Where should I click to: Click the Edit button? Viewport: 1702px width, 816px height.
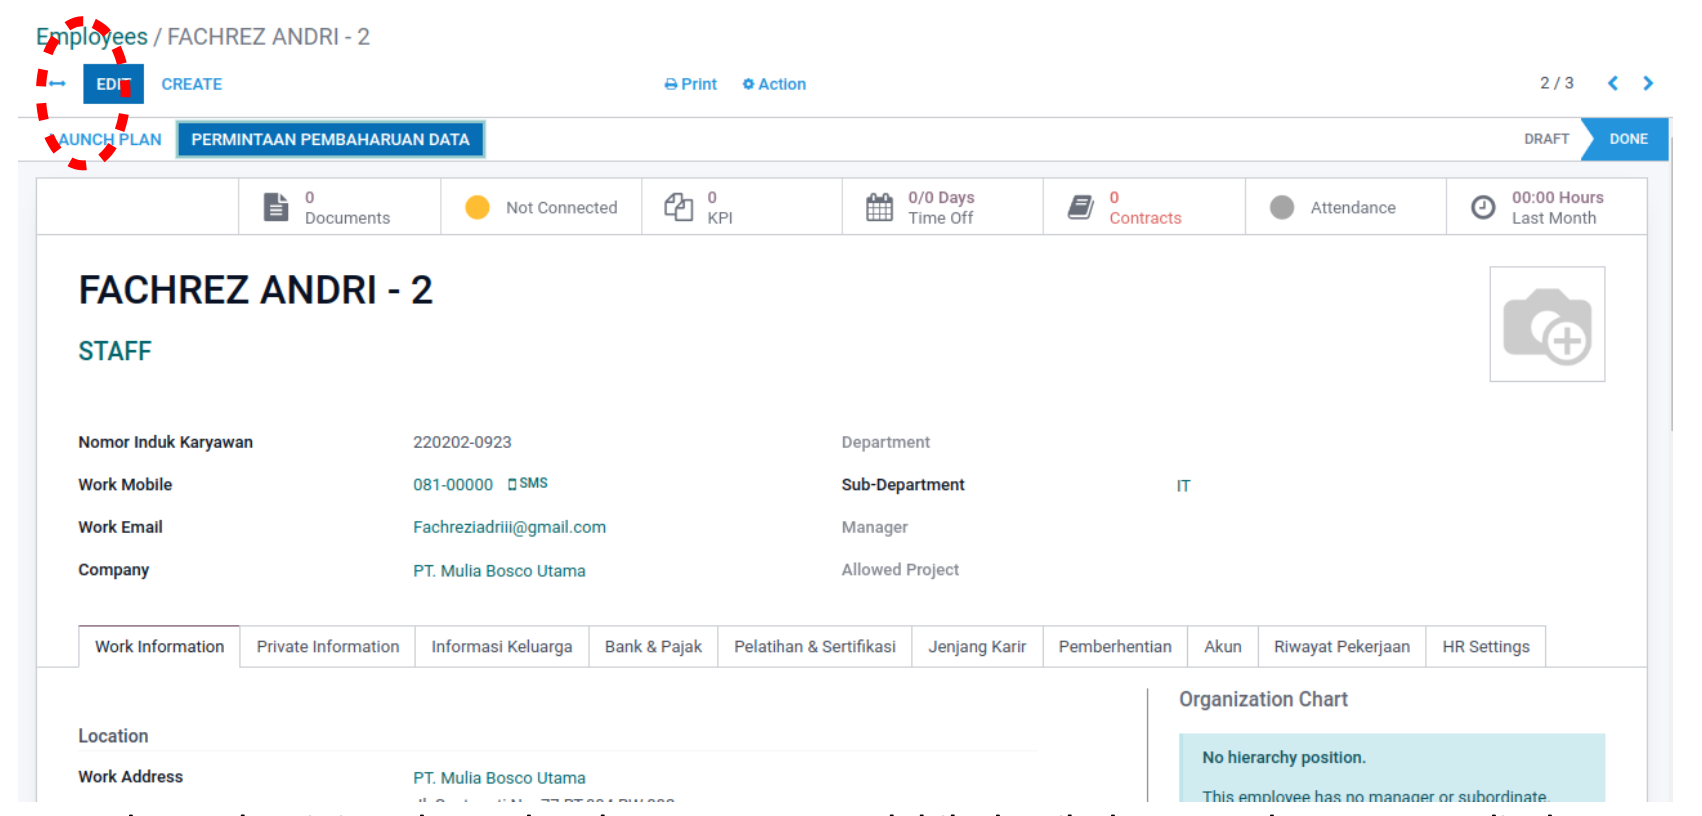(113, 84)
